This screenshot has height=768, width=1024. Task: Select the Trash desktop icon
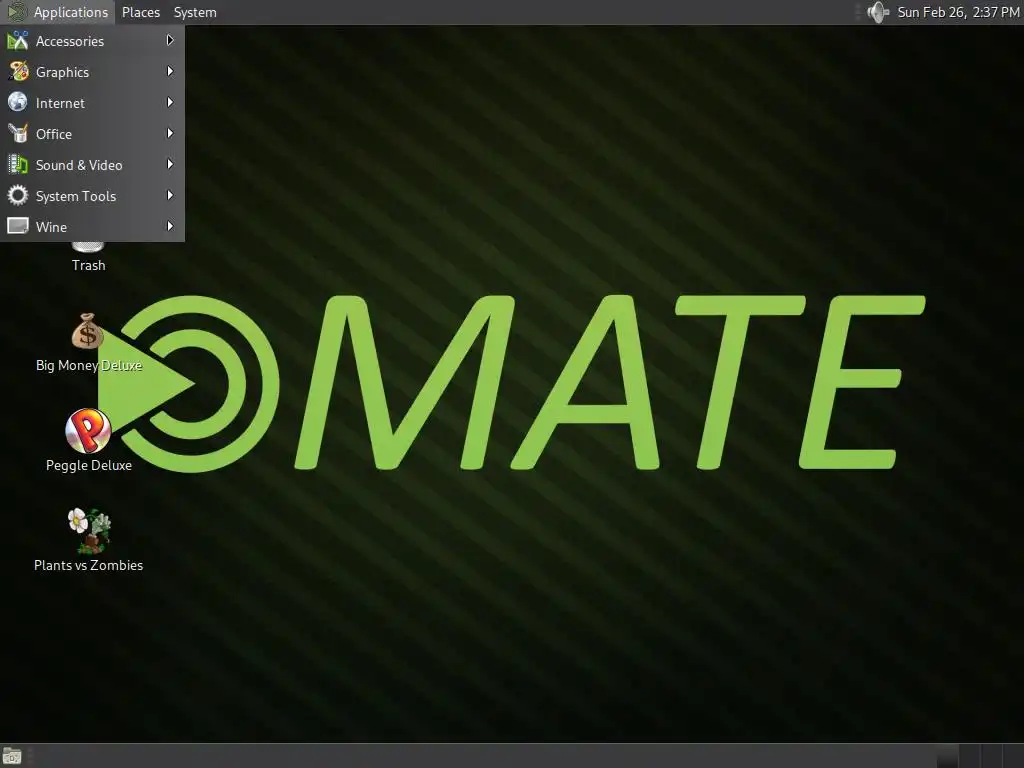pyautogui.click(x=88, y=257)
